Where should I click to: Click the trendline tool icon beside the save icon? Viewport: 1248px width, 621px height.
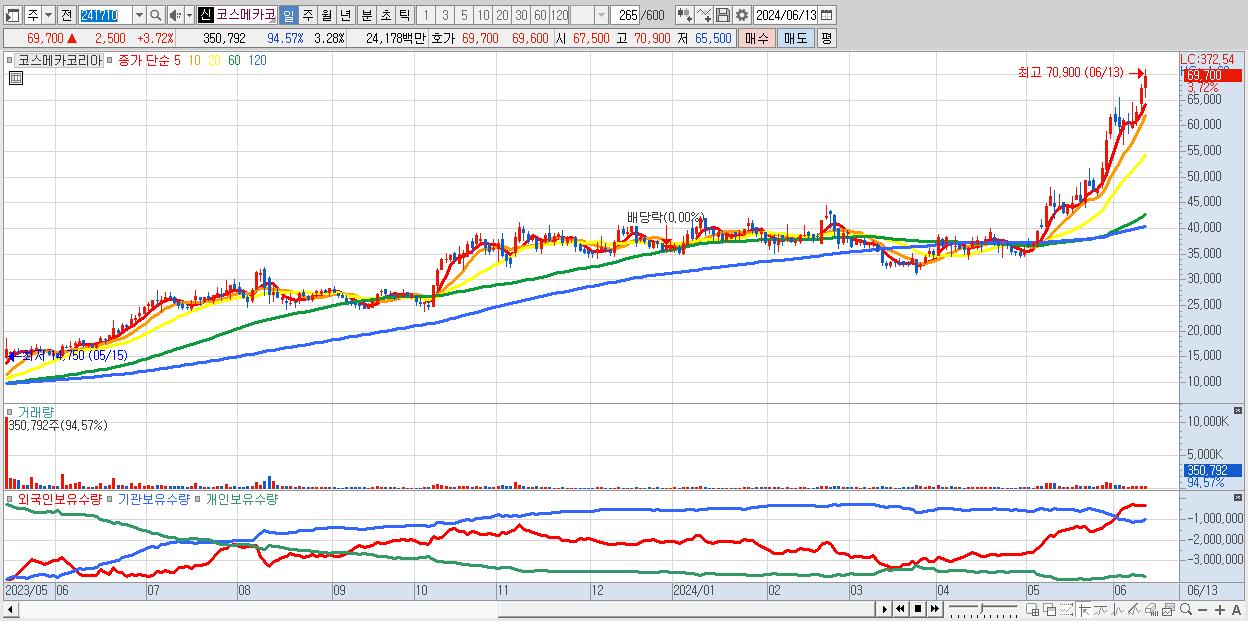(x=704, y=15)
